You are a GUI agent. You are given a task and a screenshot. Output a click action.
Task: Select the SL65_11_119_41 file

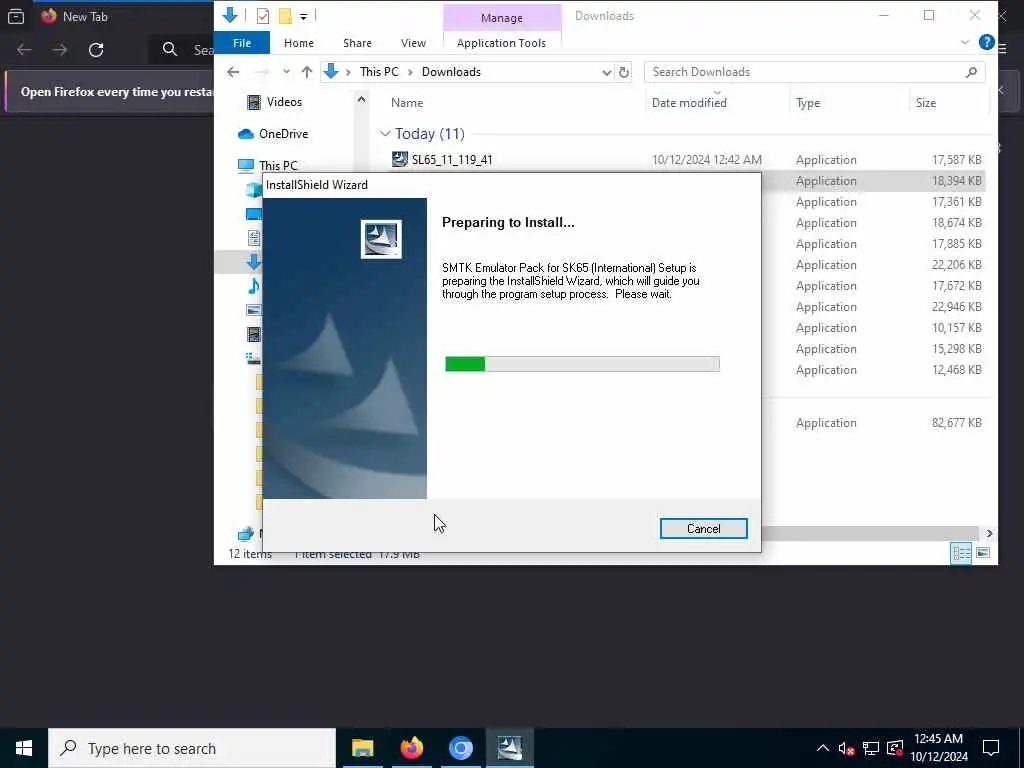pos(452,160)
